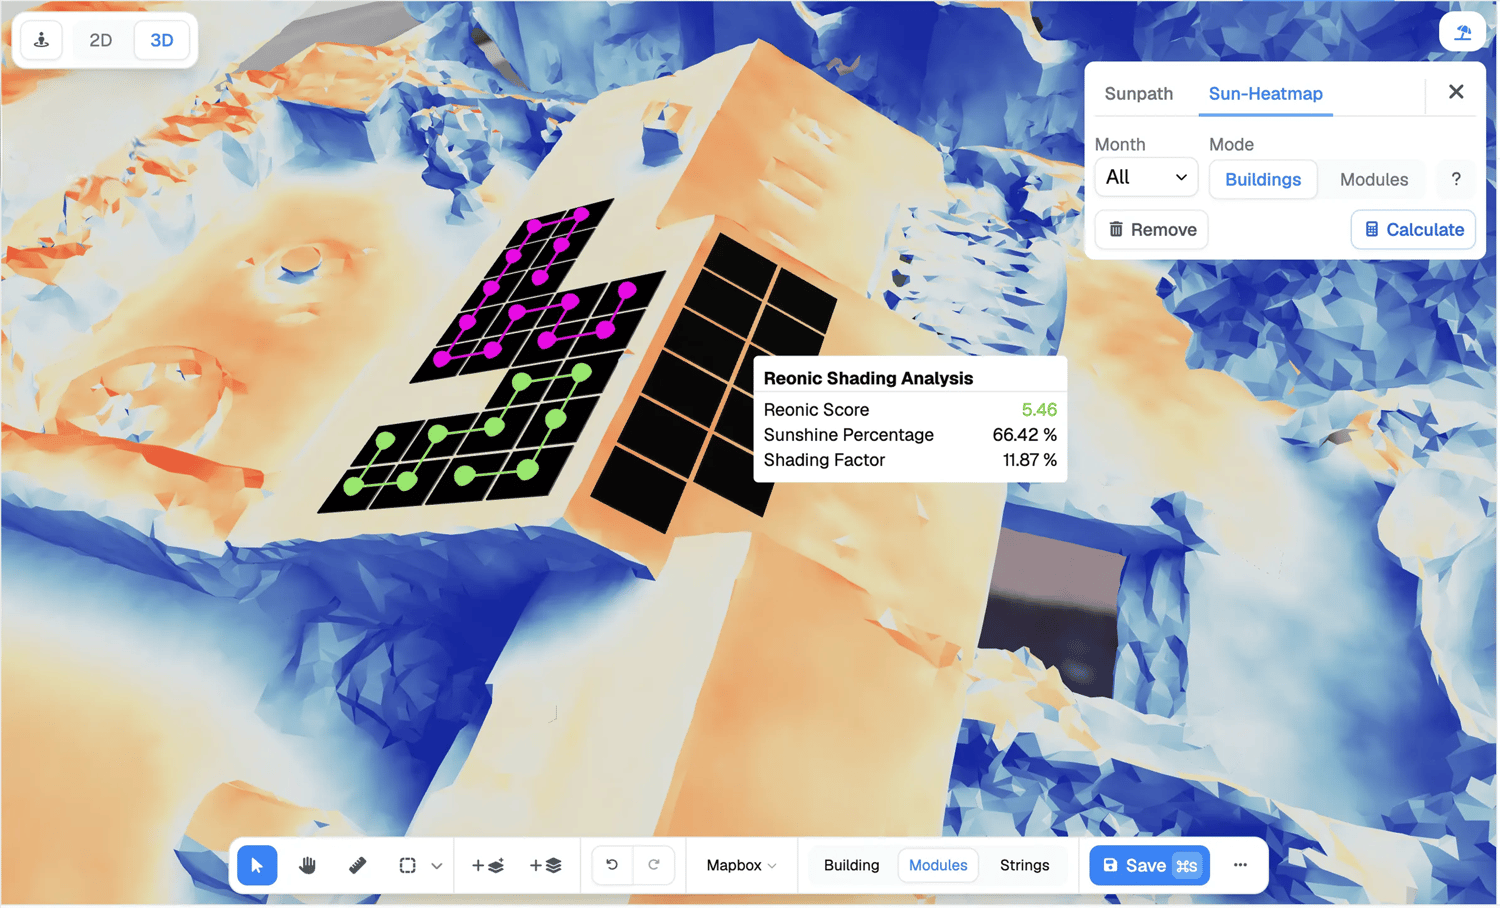Activate the hand pan tool
Image resolution: width=1500 pixels, height=908 pixels.
pos(307,865)
